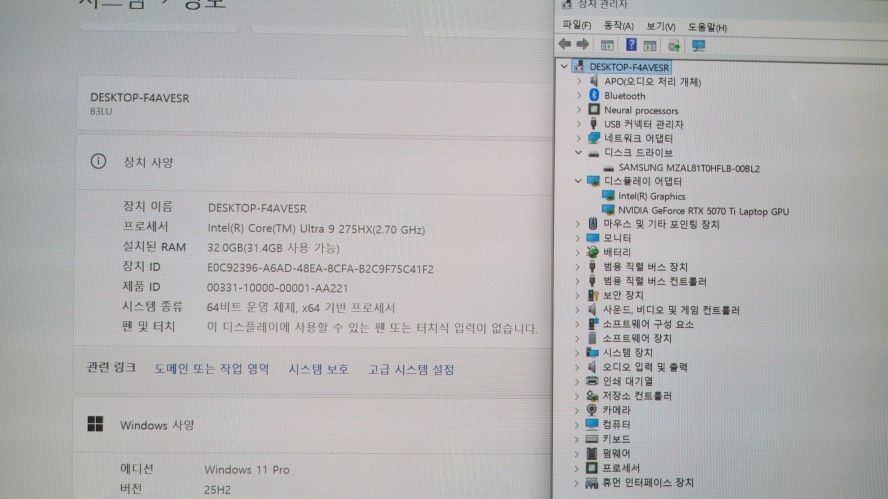Click the Windows logo beside Windows 사양
Screen dimensions: 888x499
click(x=95, y=423)
